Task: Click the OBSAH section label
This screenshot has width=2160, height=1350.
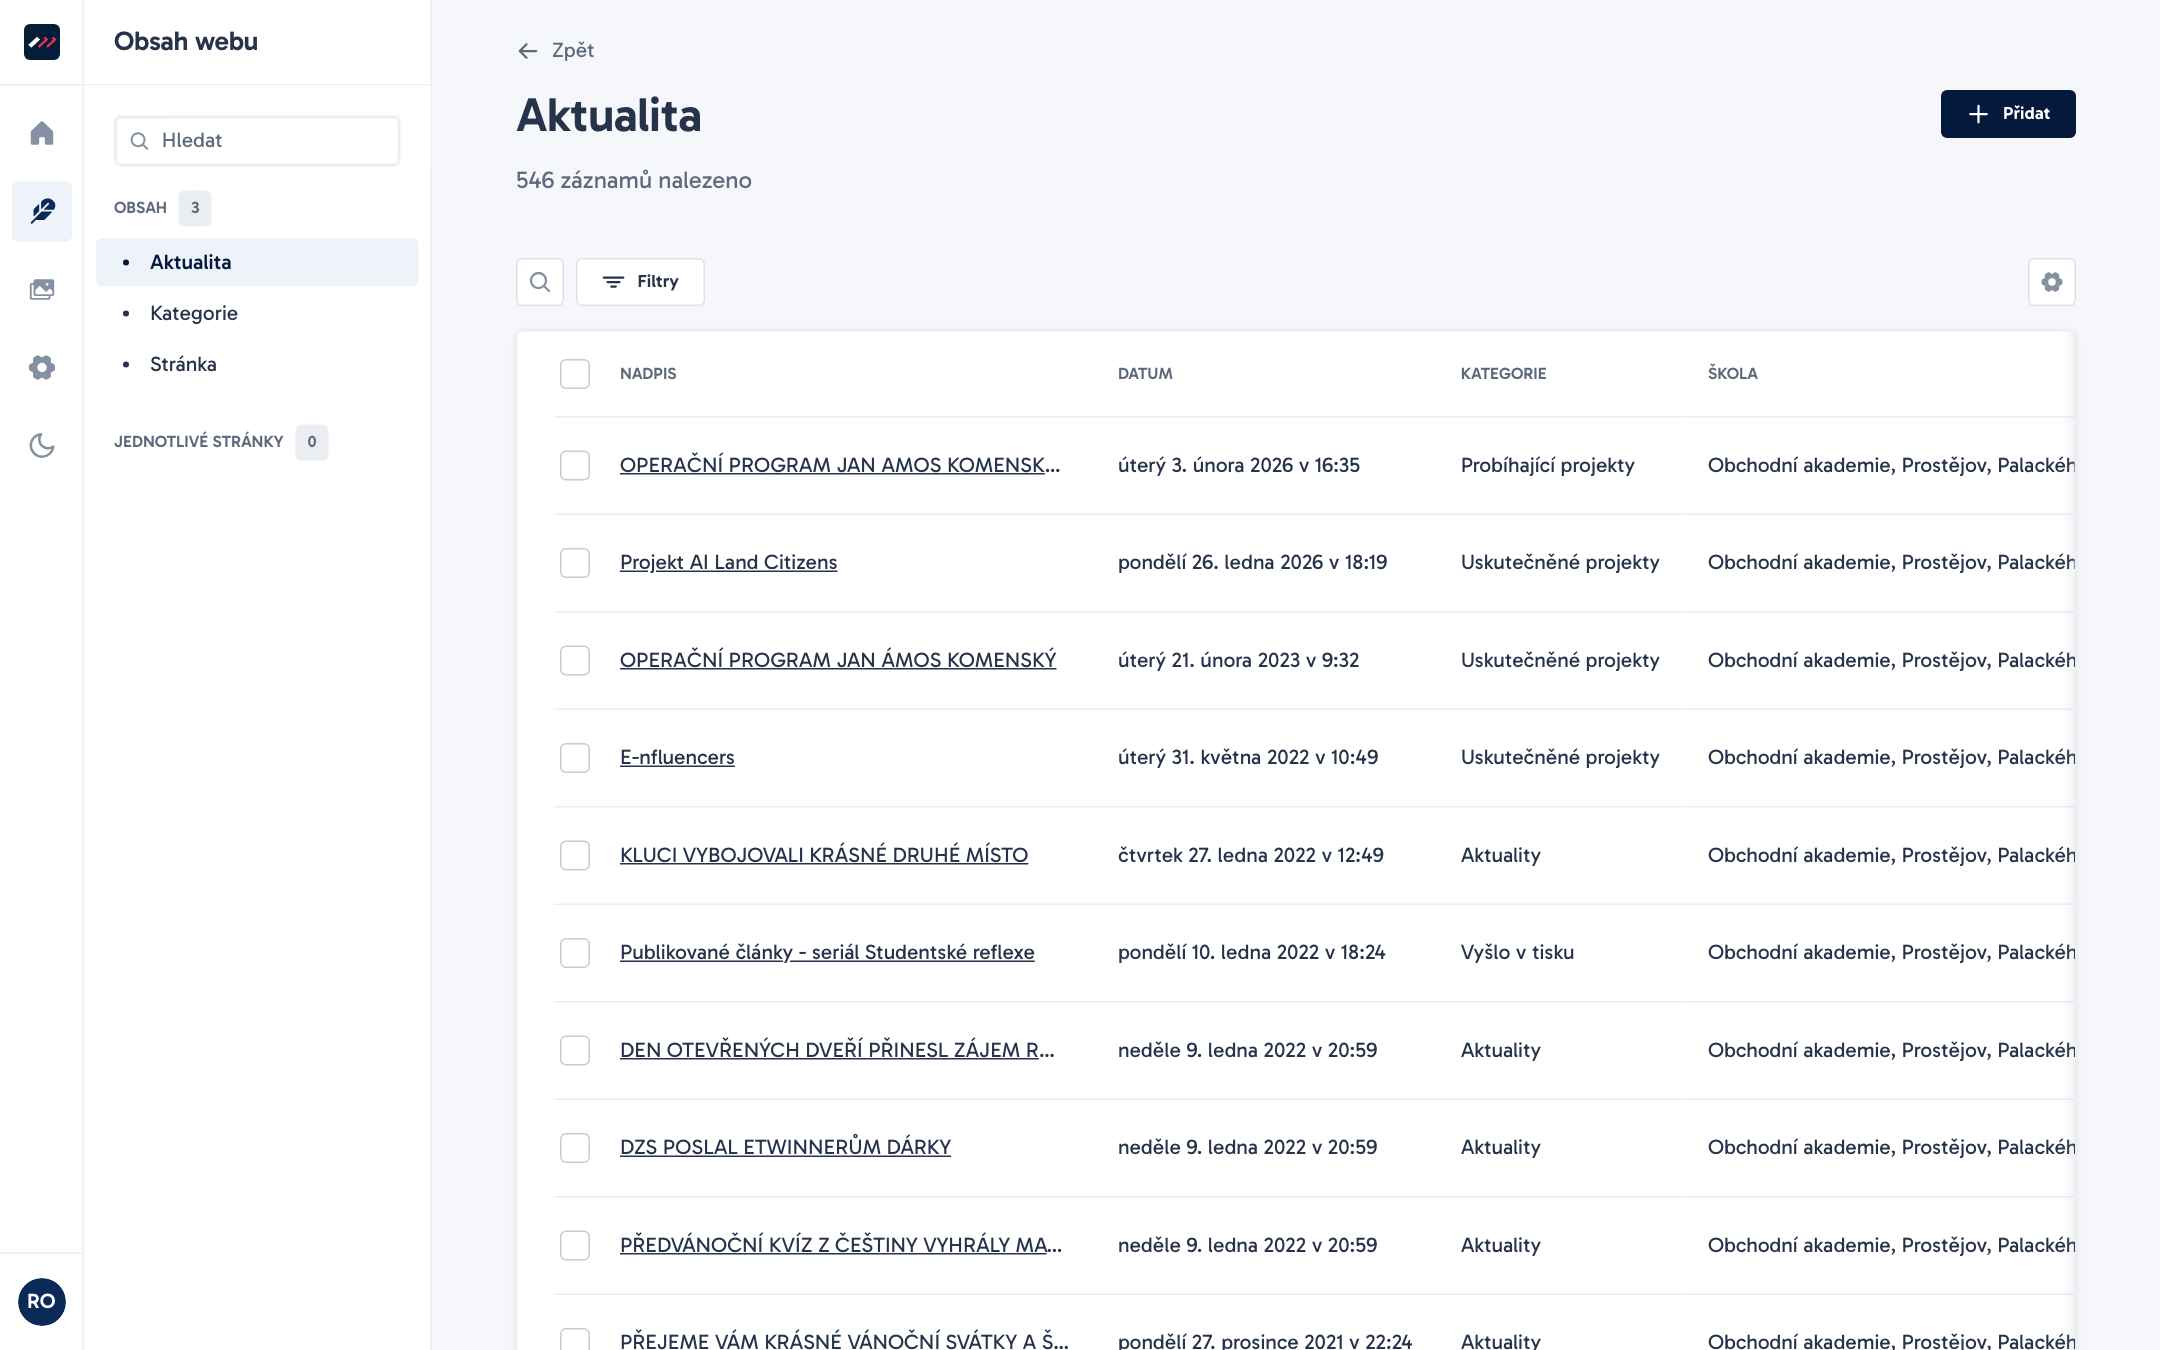Action: click(x=140, y=208)
